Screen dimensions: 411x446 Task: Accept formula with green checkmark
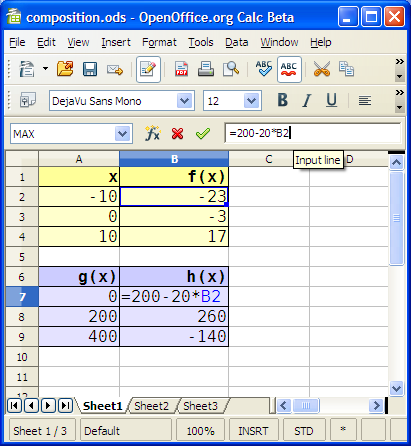click(203, 134)
